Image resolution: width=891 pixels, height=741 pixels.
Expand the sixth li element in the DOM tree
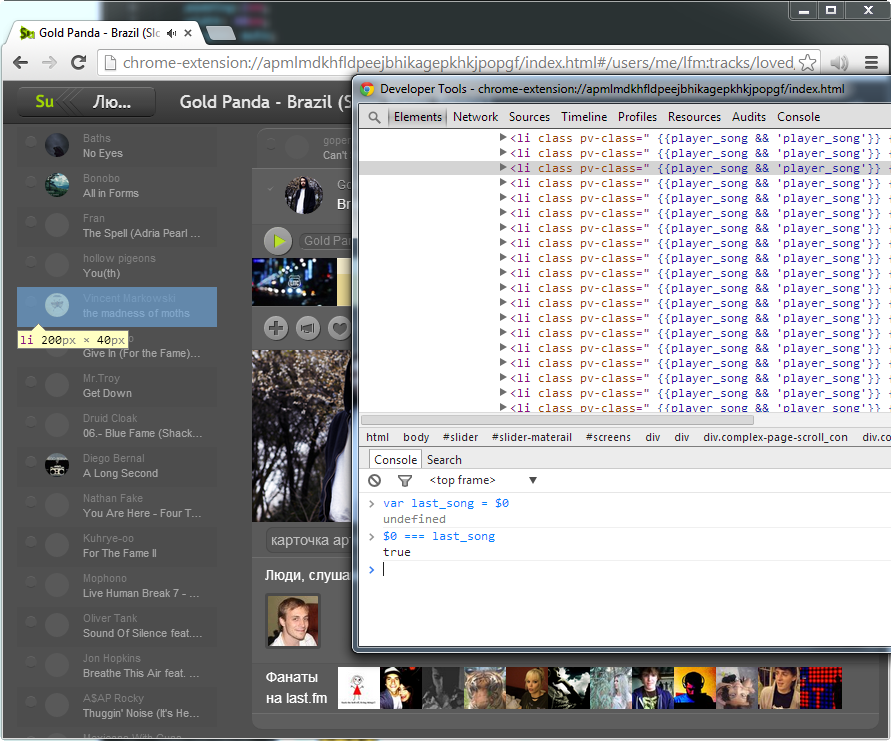point(503,213)
